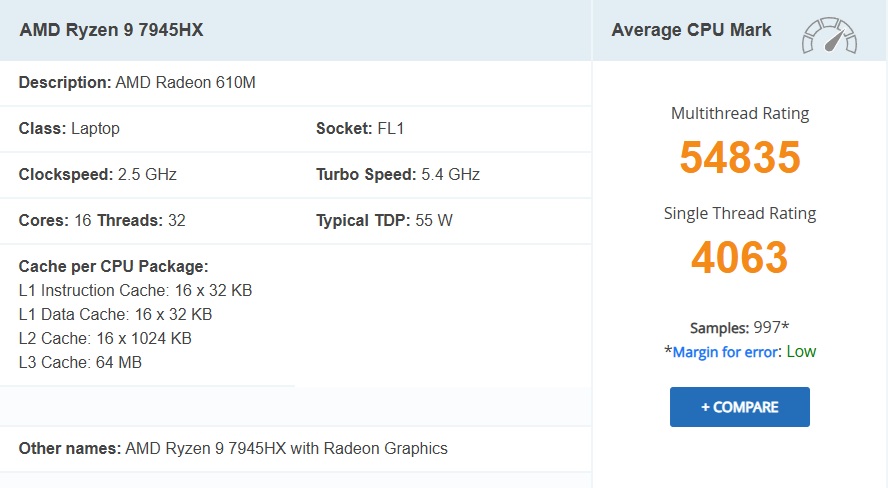Click the Class: Laptop field

click(x=69, y=129)
